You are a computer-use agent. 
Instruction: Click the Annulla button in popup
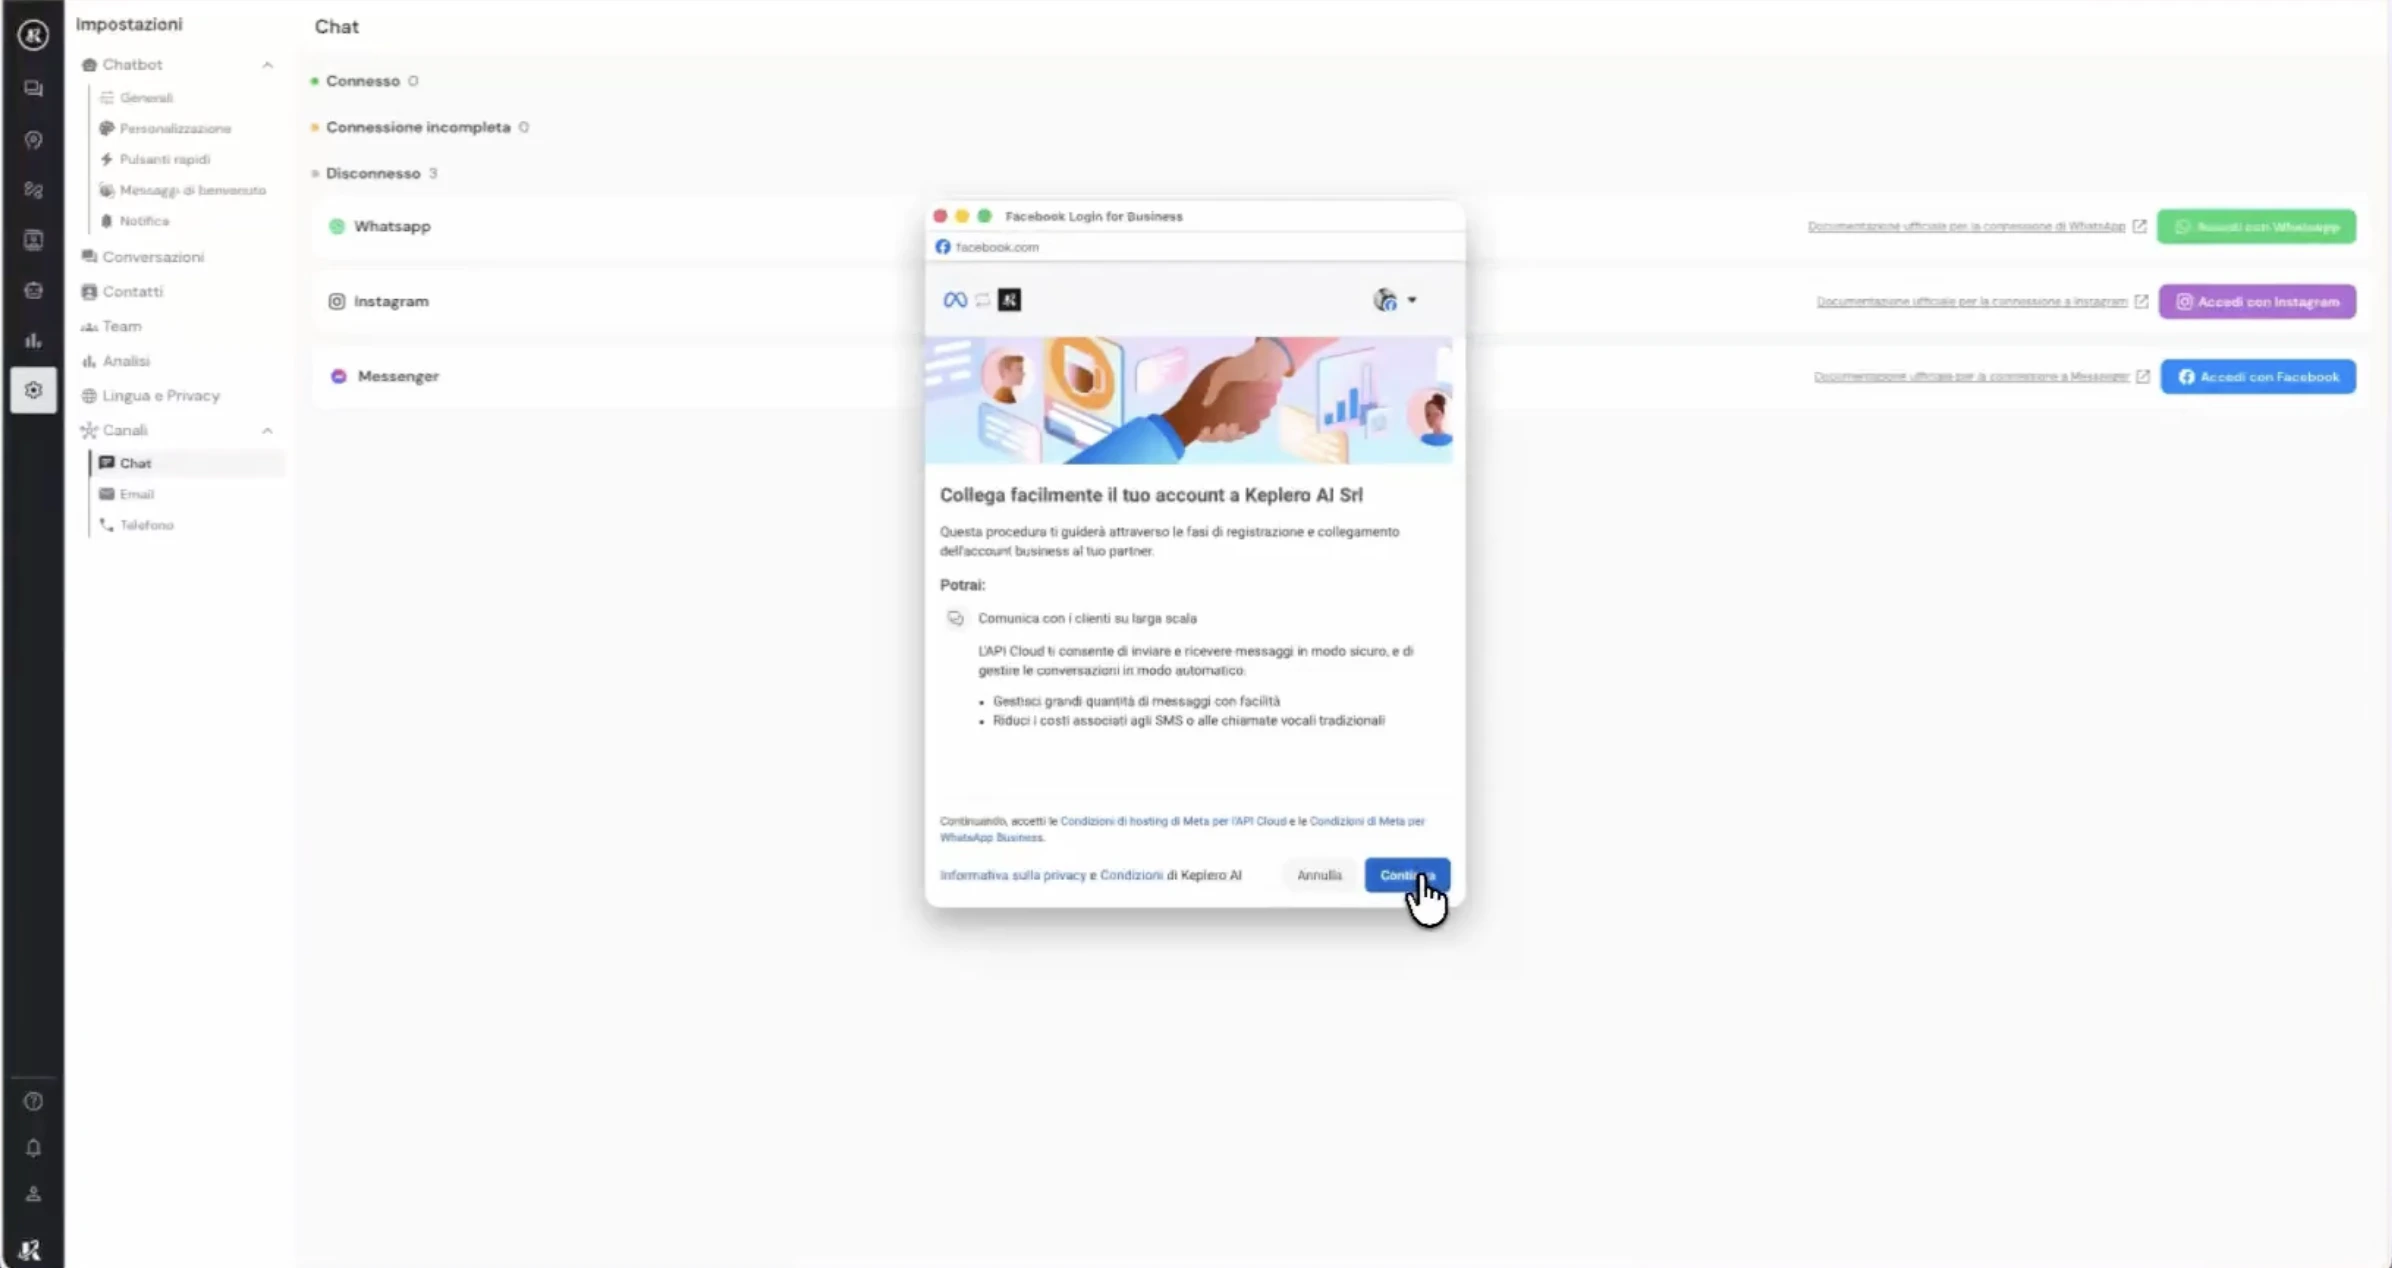1319,875
